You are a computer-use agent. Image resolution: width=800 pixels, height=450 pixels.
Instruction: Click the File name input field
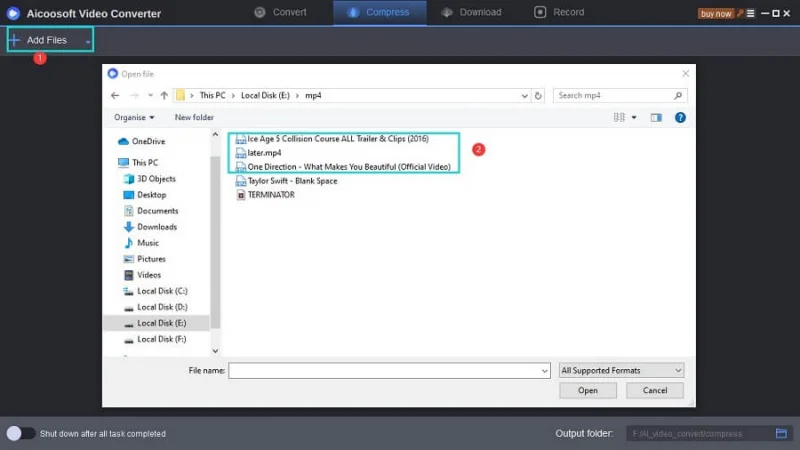click(x=388, y=370)
